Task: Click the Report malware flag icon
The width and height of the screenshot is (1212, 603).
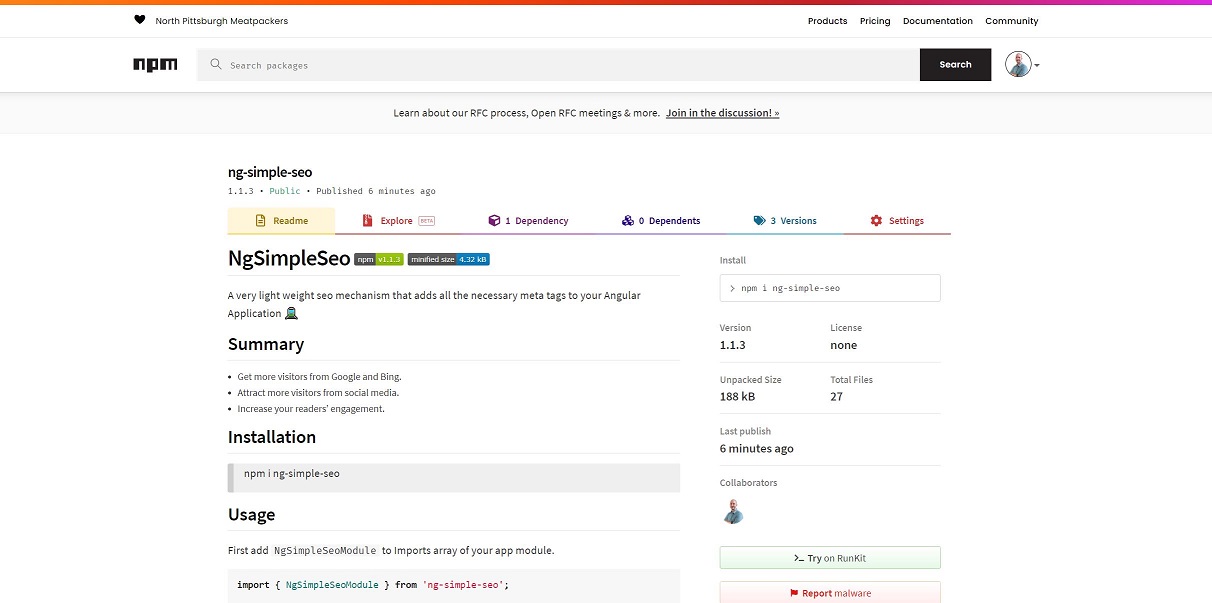Action: click(794, 593)
